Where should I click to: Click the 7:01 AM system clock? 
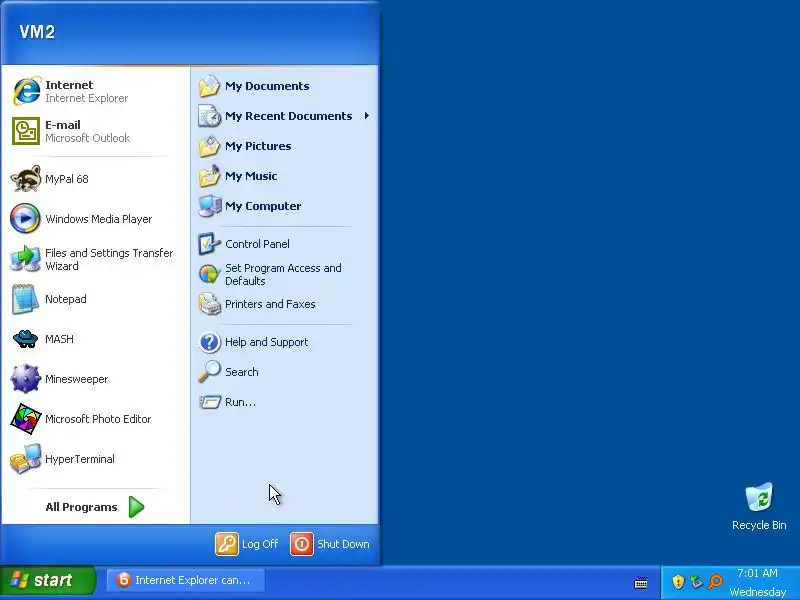tap(757, 573)
